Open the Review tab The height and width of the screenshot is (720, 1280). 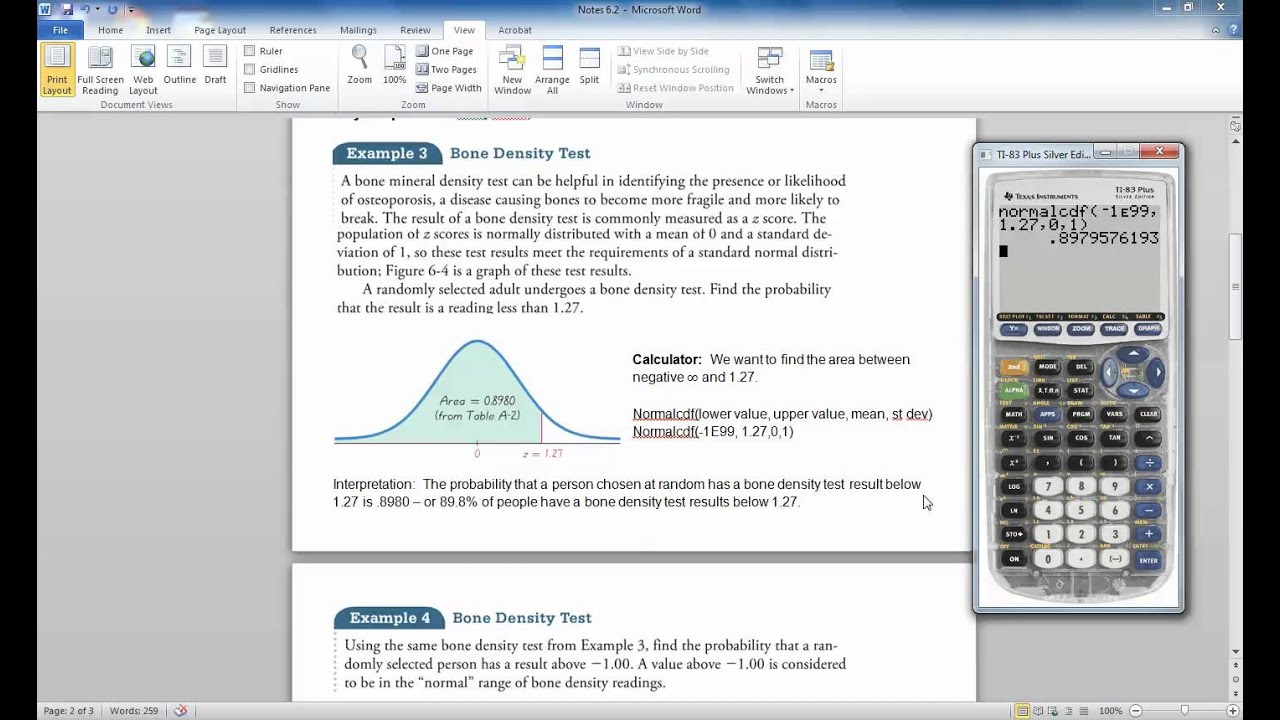(x=415, y=30)
